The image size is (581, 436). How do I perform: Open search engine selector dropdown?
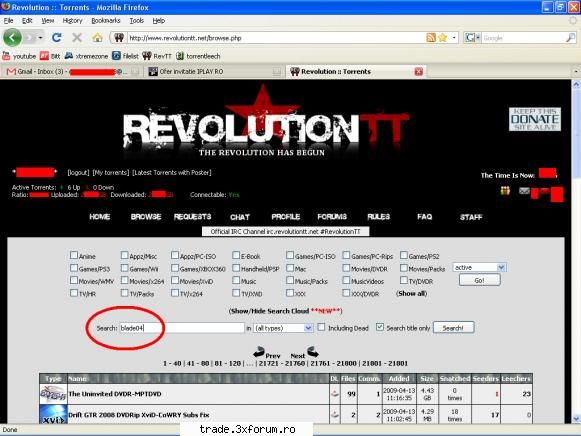473,37
